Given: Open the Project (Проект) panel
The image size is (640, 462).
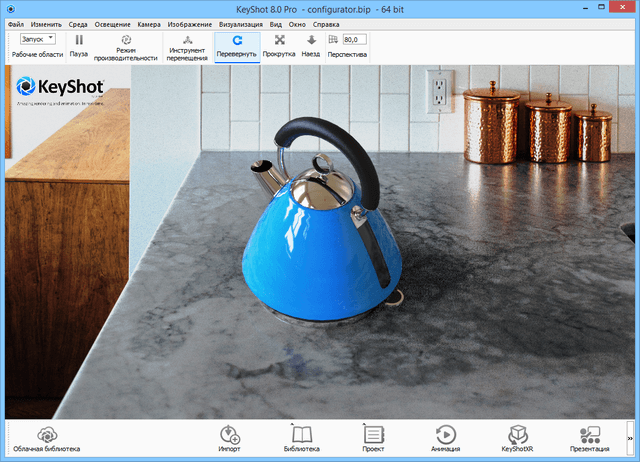Looking at the screenshot, I should point(373,434).
